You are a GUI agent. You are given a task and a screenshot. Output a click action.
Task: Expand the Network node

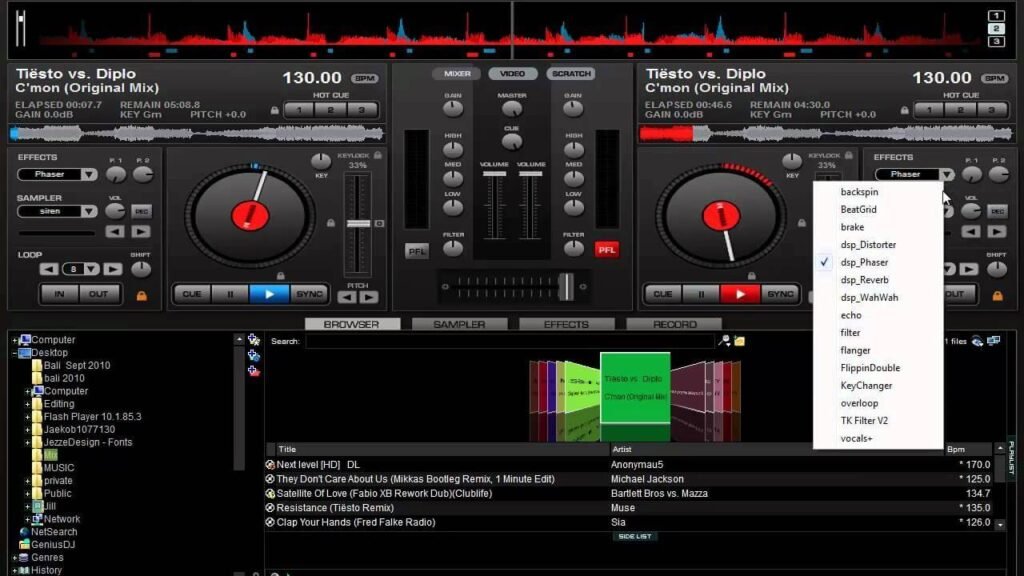point(27,519)
